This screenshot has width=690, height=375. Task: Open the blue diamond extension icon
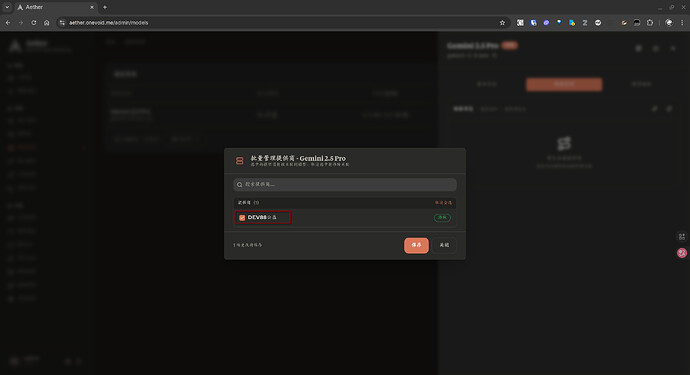pos(559,22)
